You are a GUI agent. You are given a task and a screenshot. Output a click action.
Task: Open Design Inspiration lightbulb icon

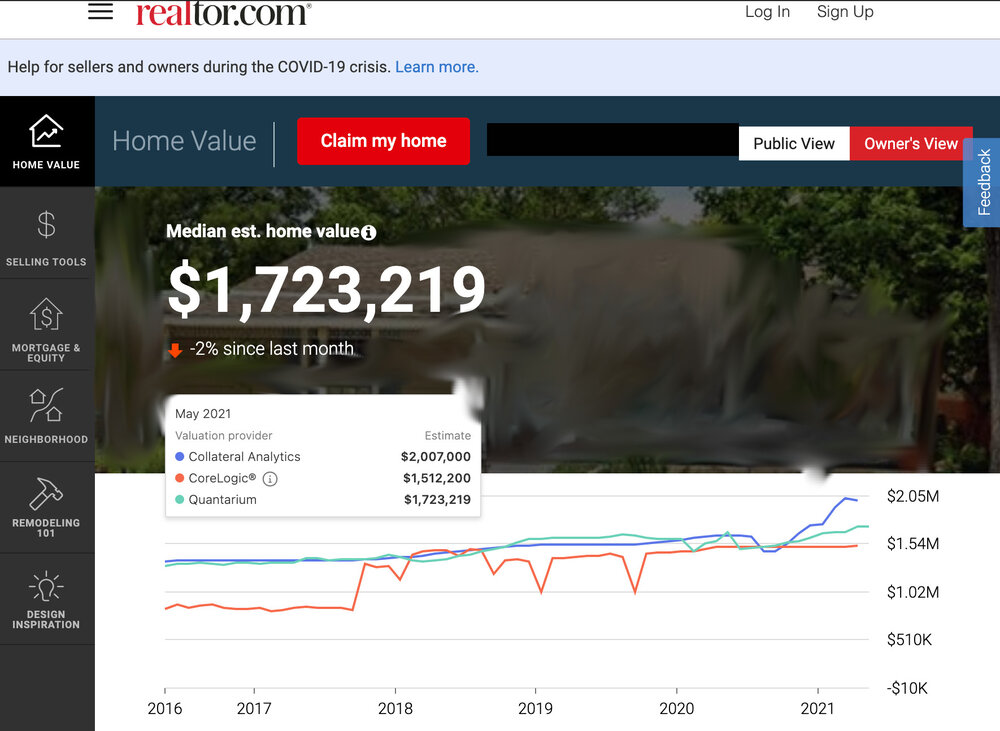coord(46,585)
